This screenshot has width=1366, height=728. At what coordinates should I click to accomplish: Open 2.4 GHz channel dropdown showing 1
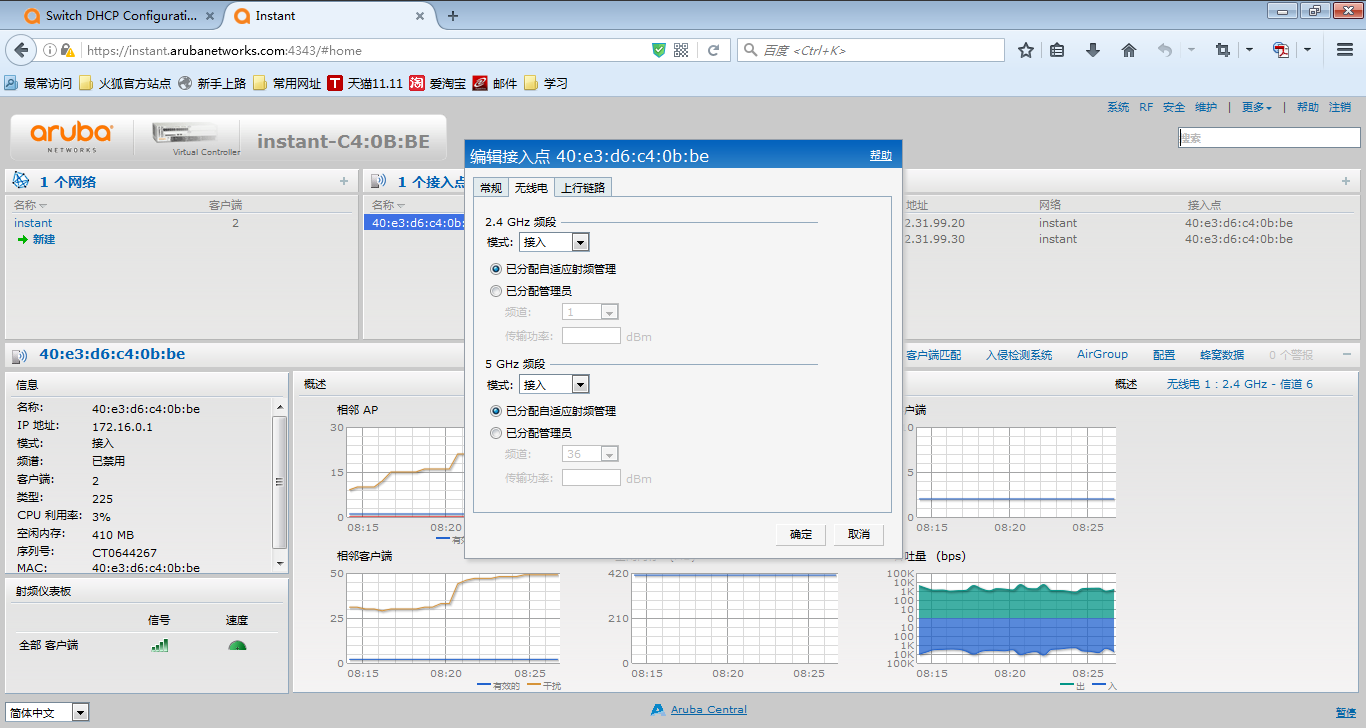pyautogui.click(x=590, y=312)
